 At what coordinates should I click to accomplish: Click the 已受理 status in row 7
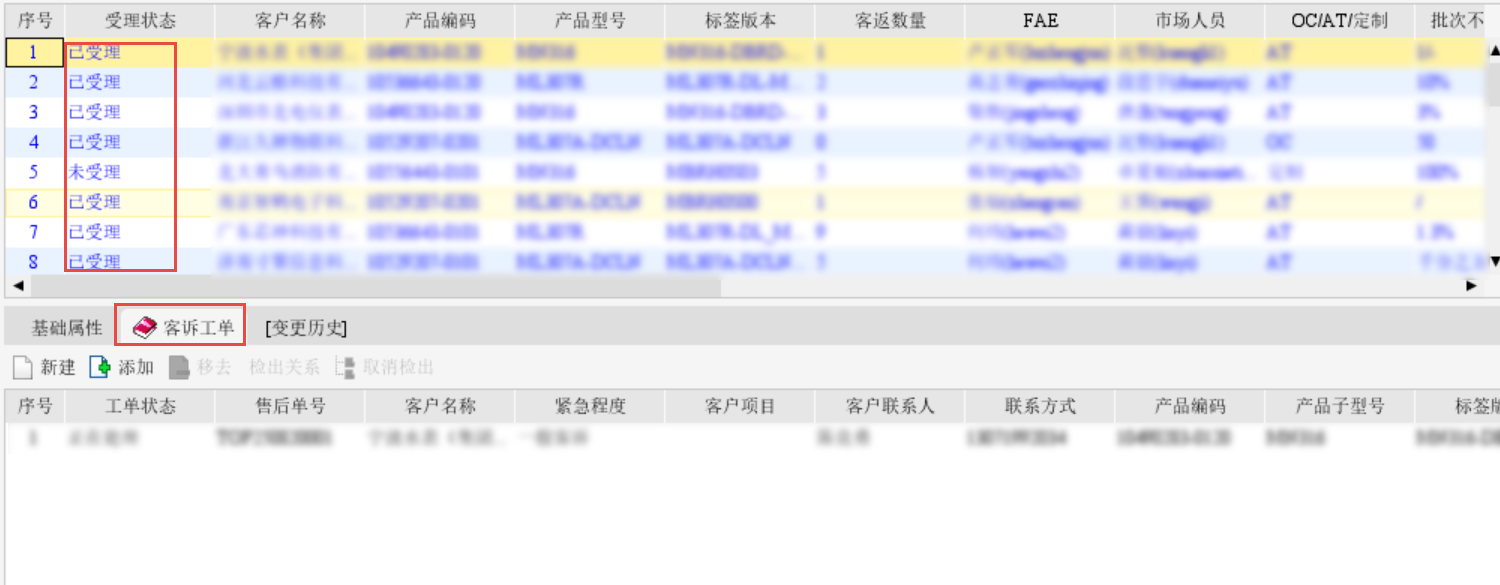pos(94,232)
